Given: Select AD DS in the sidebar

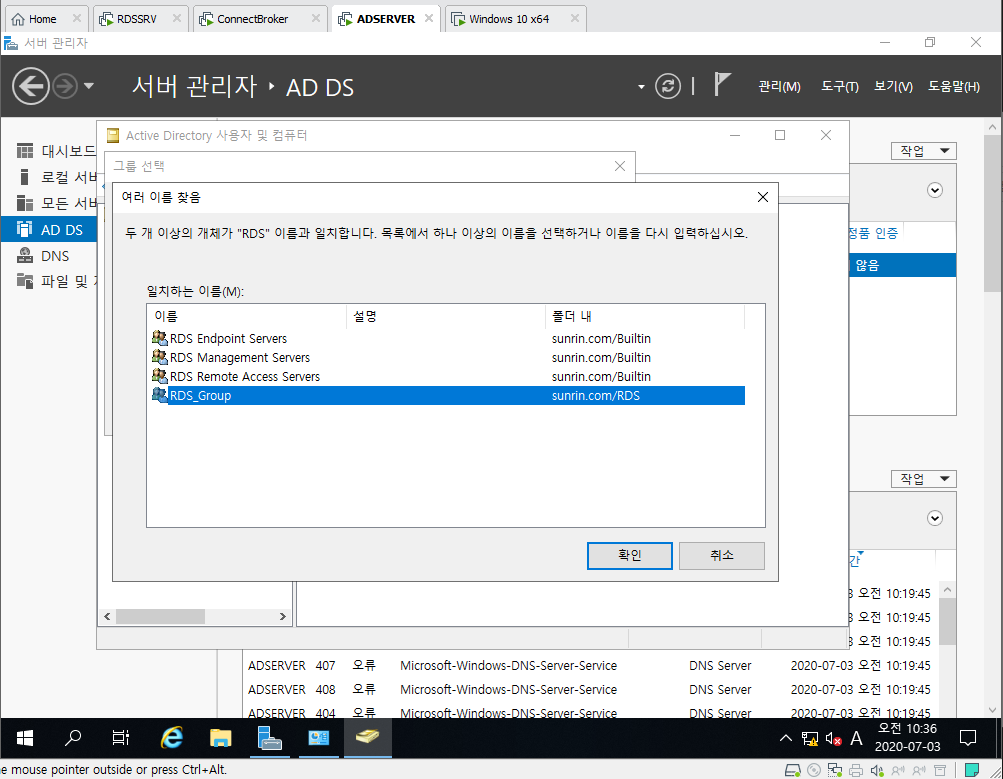Looking at the screenshot, I should (49, 230).
